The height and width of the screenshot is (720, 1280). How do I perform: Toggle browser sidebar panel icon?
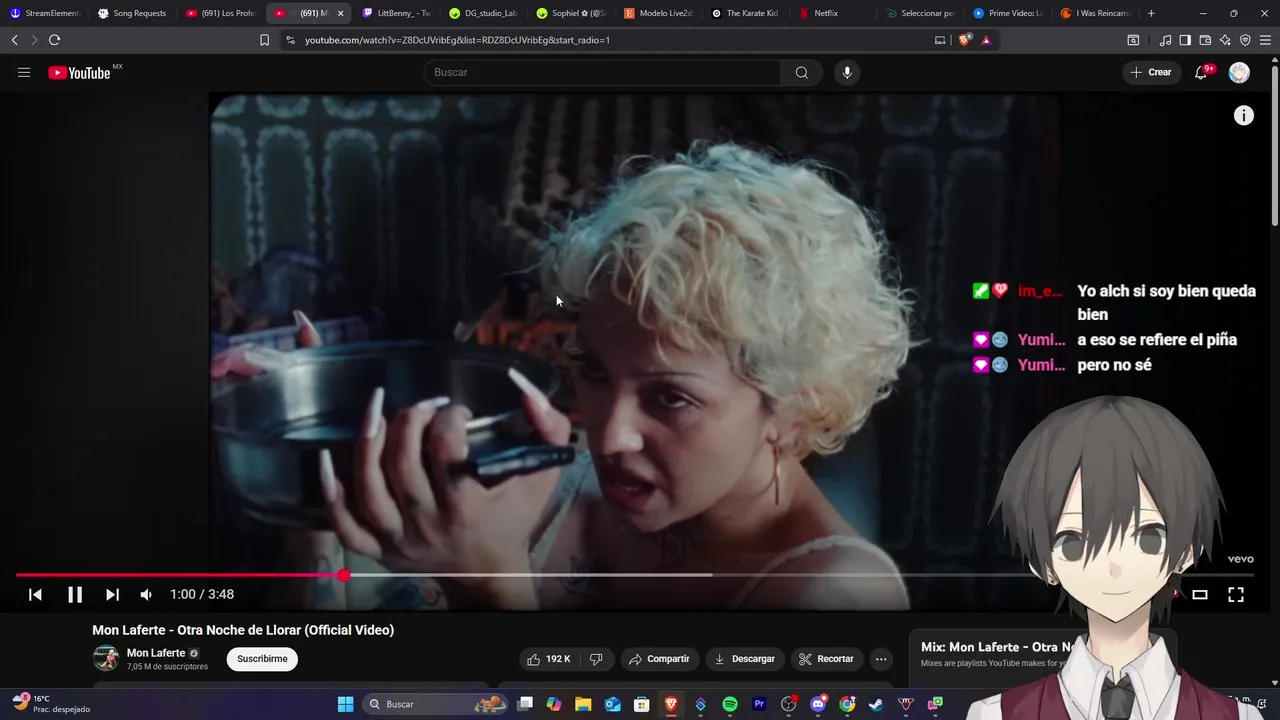click(1185, 40)
